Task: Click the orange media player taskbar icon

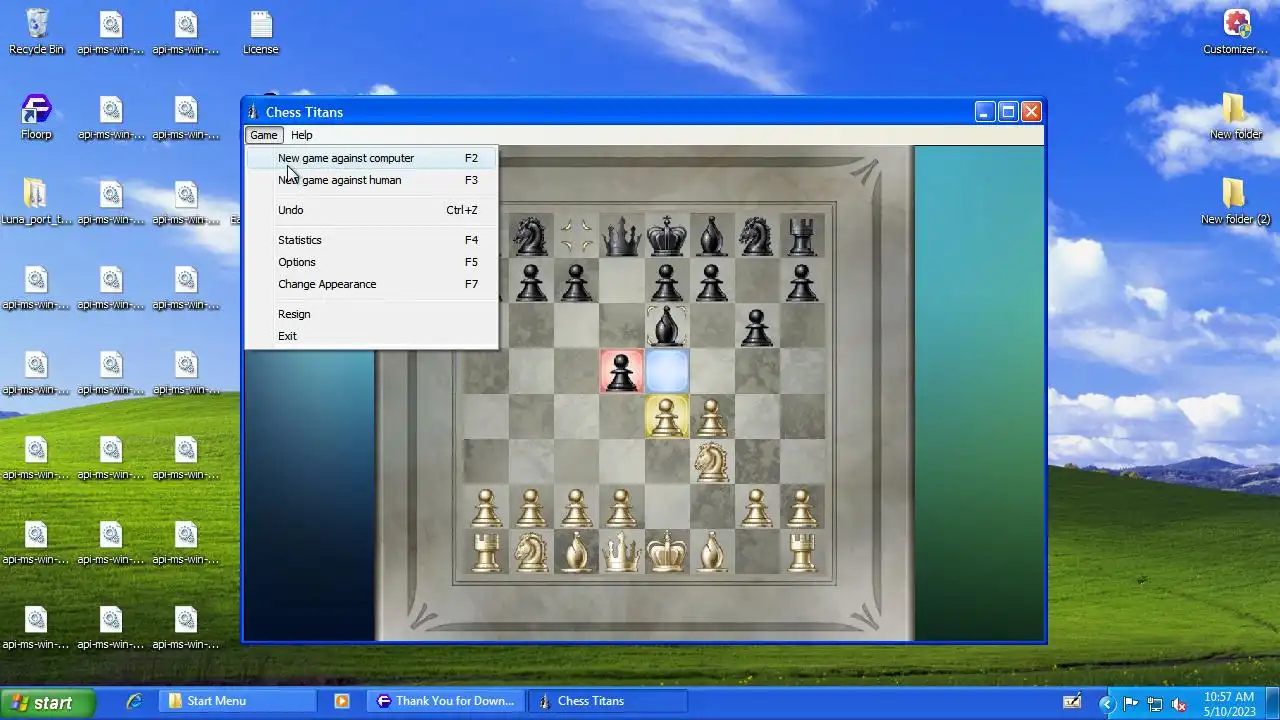Action: (342, 702)
